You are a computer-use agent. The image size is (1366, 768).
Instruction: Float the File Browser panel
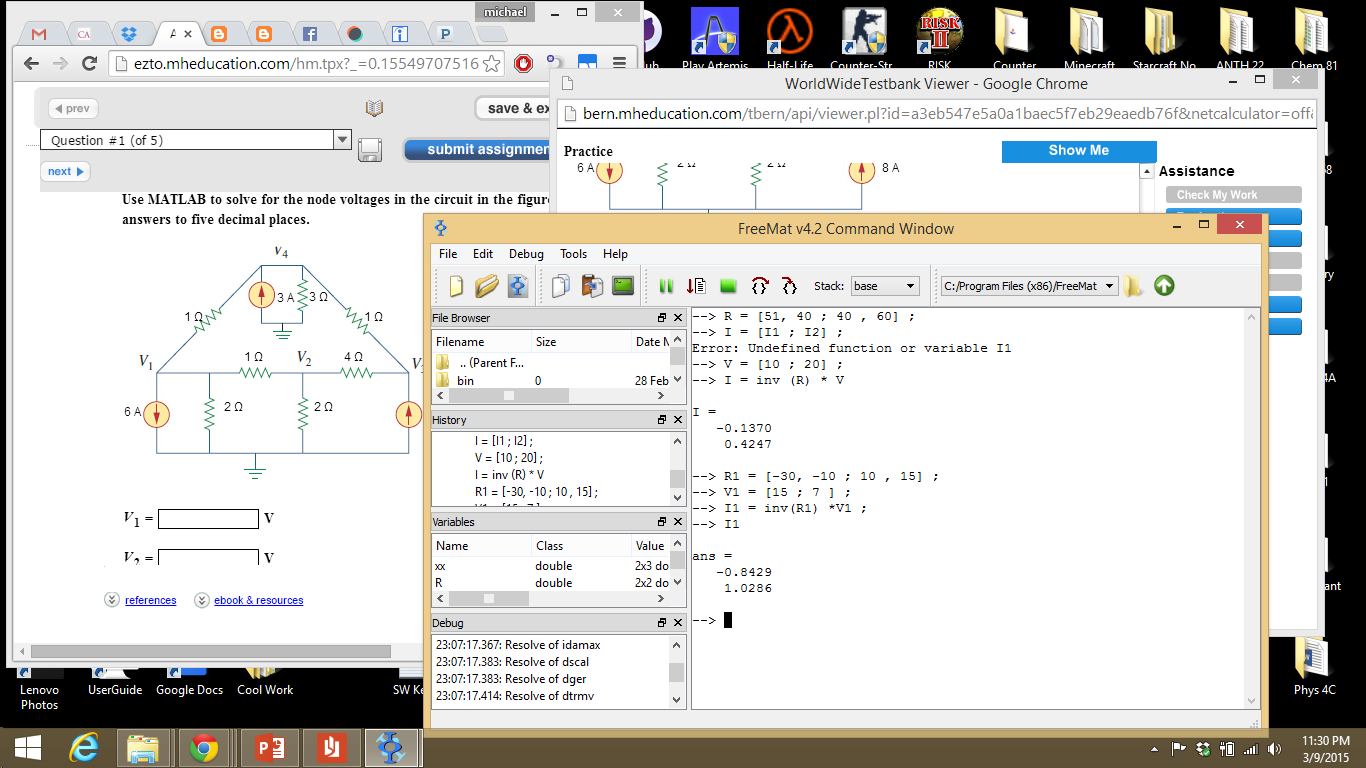662,318
